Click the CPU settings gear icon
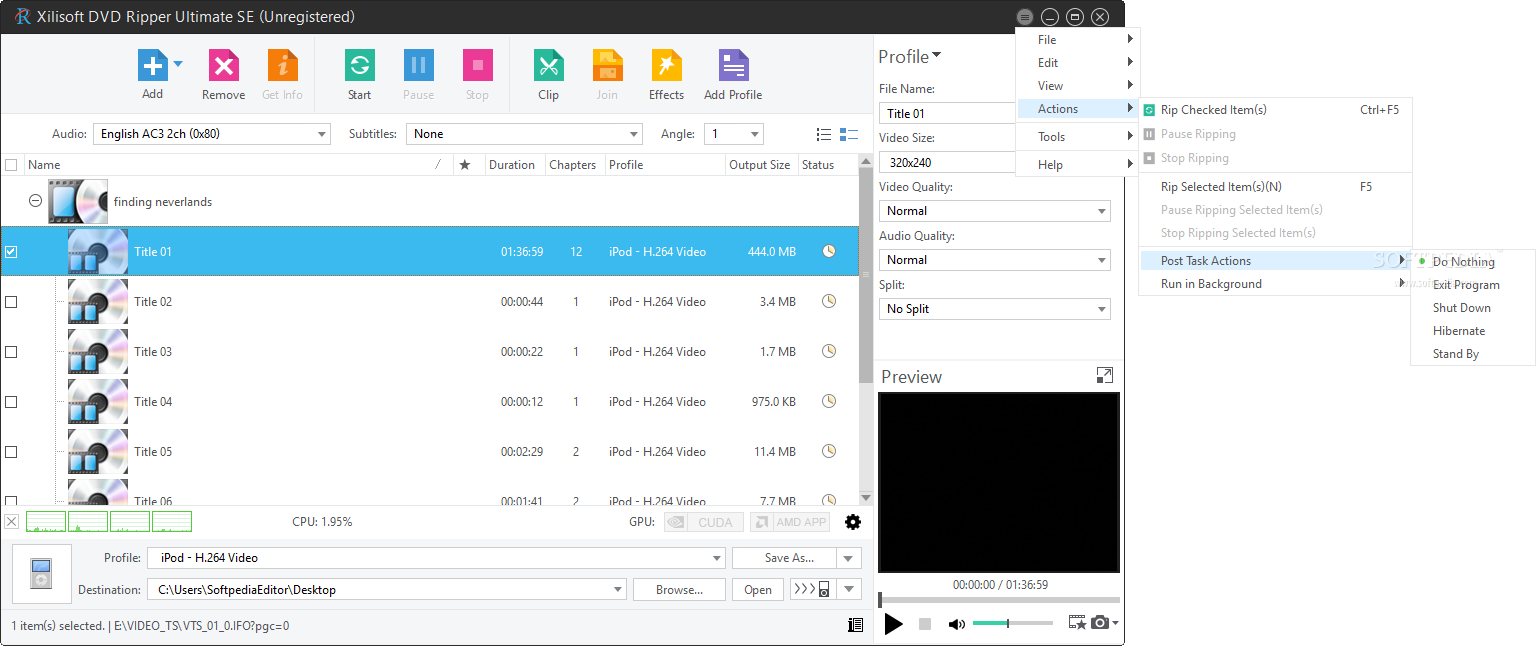 coord(853,522)
